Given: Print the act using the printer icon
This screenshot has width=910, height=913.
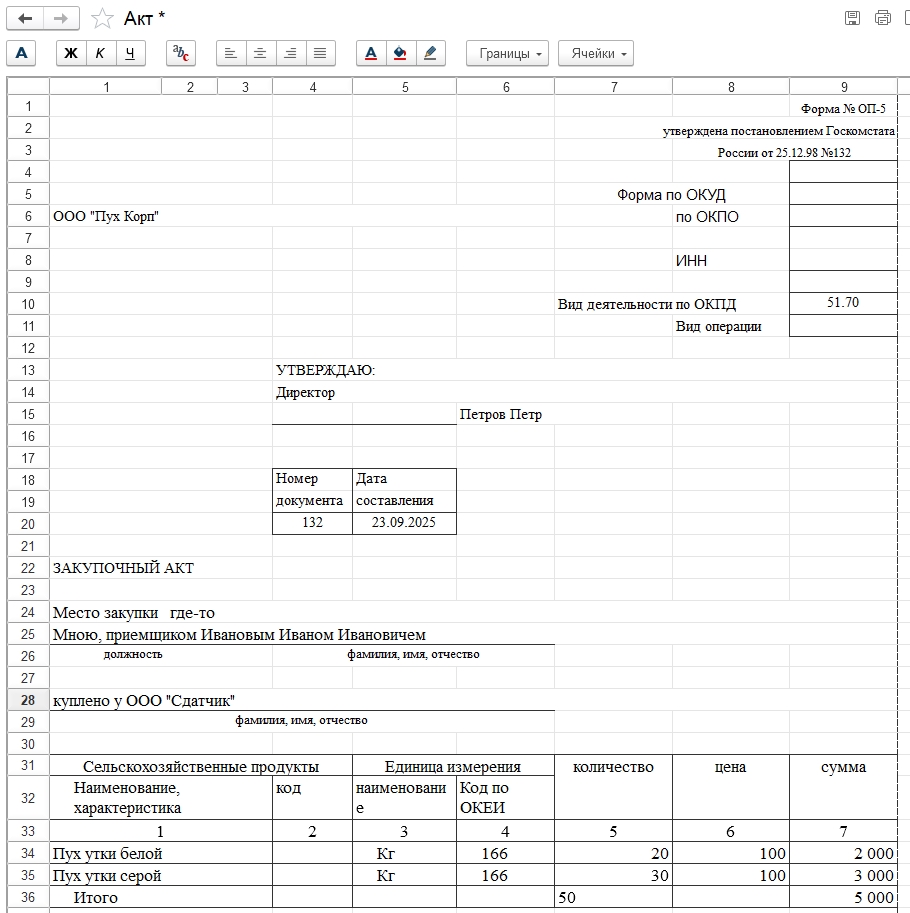Looking at the screenshot, I should pos(883,18).
